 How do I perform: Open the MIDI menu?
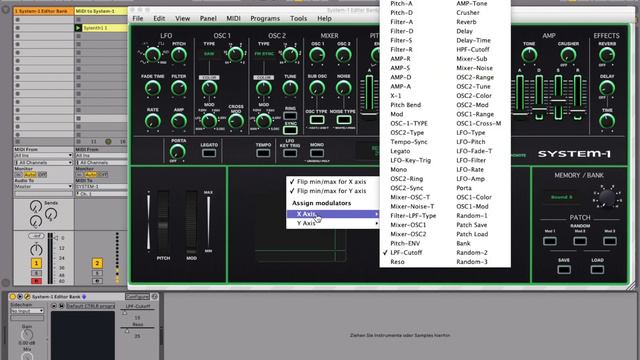point(233,18)
